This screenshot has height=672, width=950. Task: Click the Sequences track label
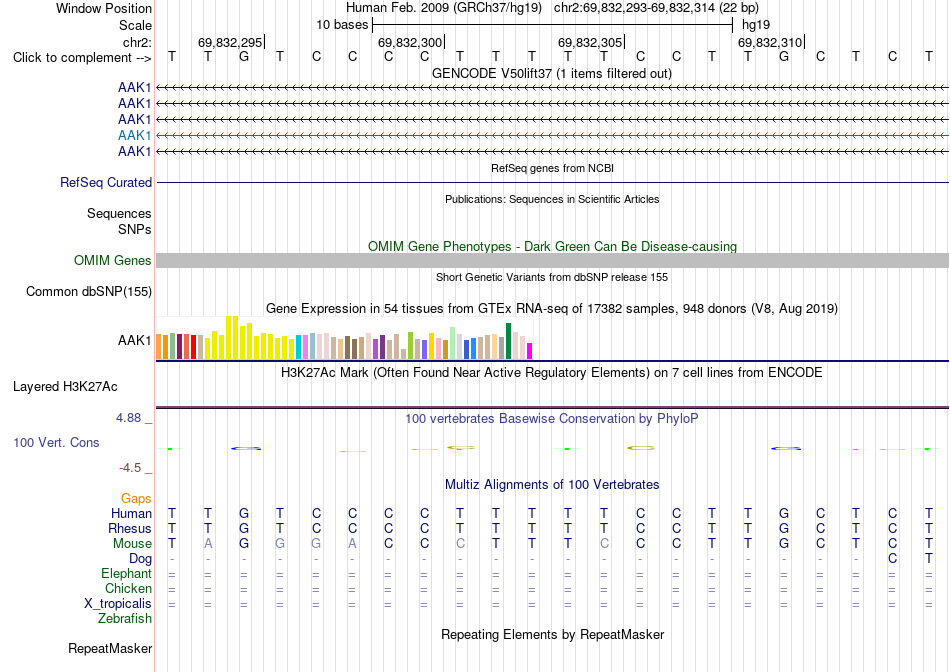(x=119, y=213)
